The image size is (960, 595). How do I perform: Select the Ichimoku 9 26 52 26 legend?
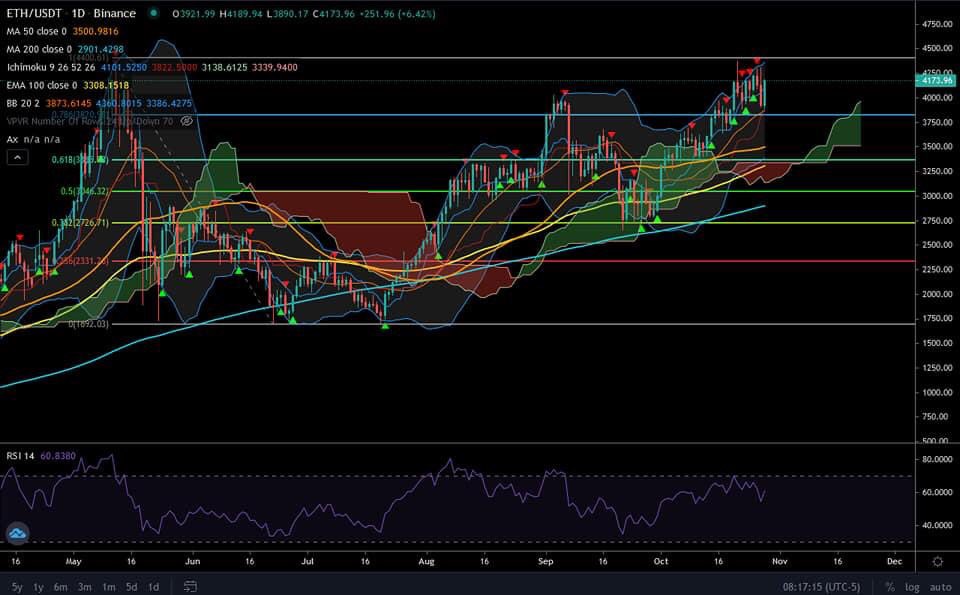(51, 67)
